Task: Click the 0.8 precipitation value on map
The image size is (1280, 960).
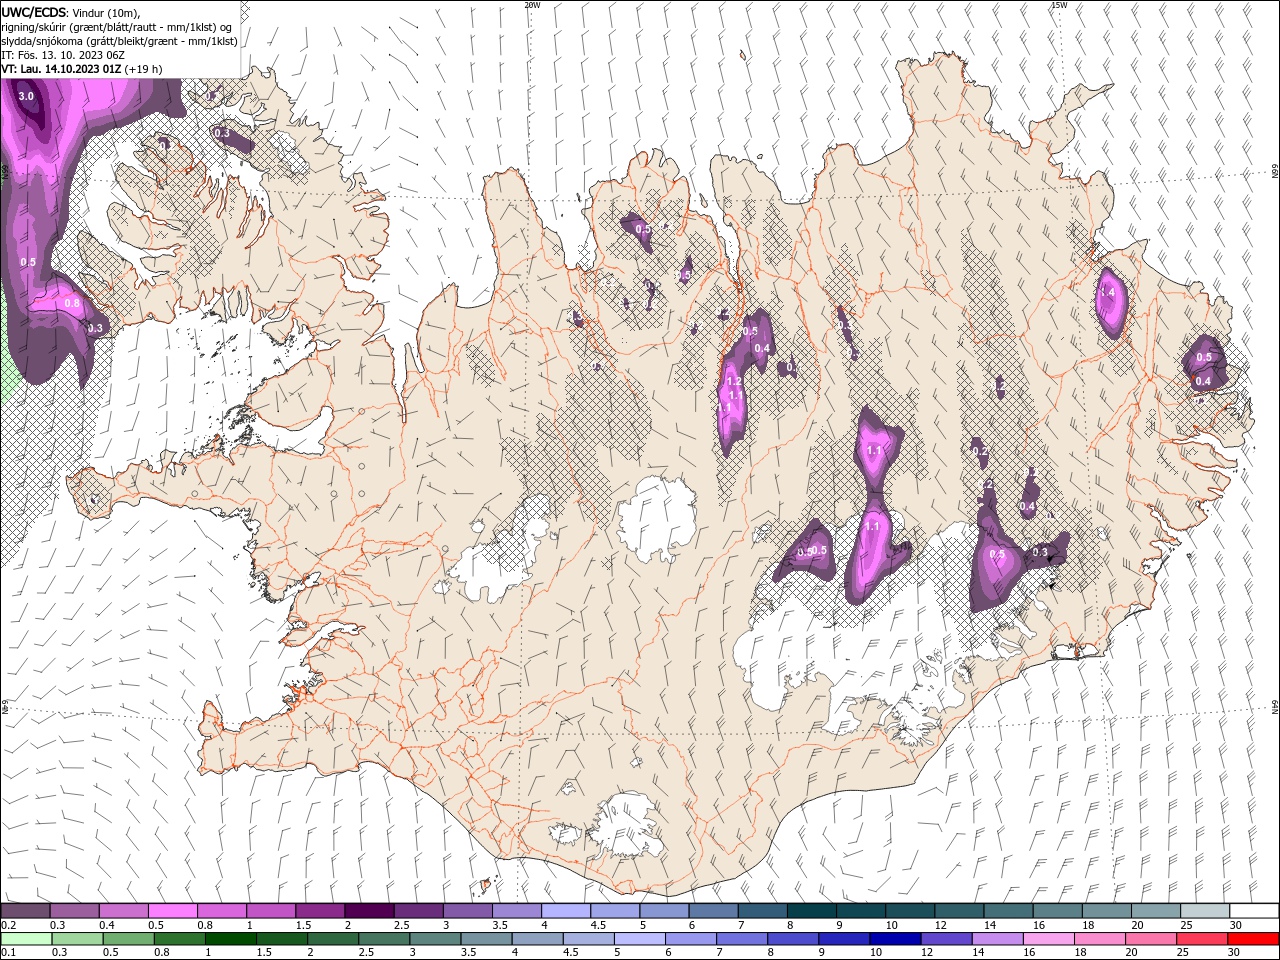Action: tap(72, 303)
